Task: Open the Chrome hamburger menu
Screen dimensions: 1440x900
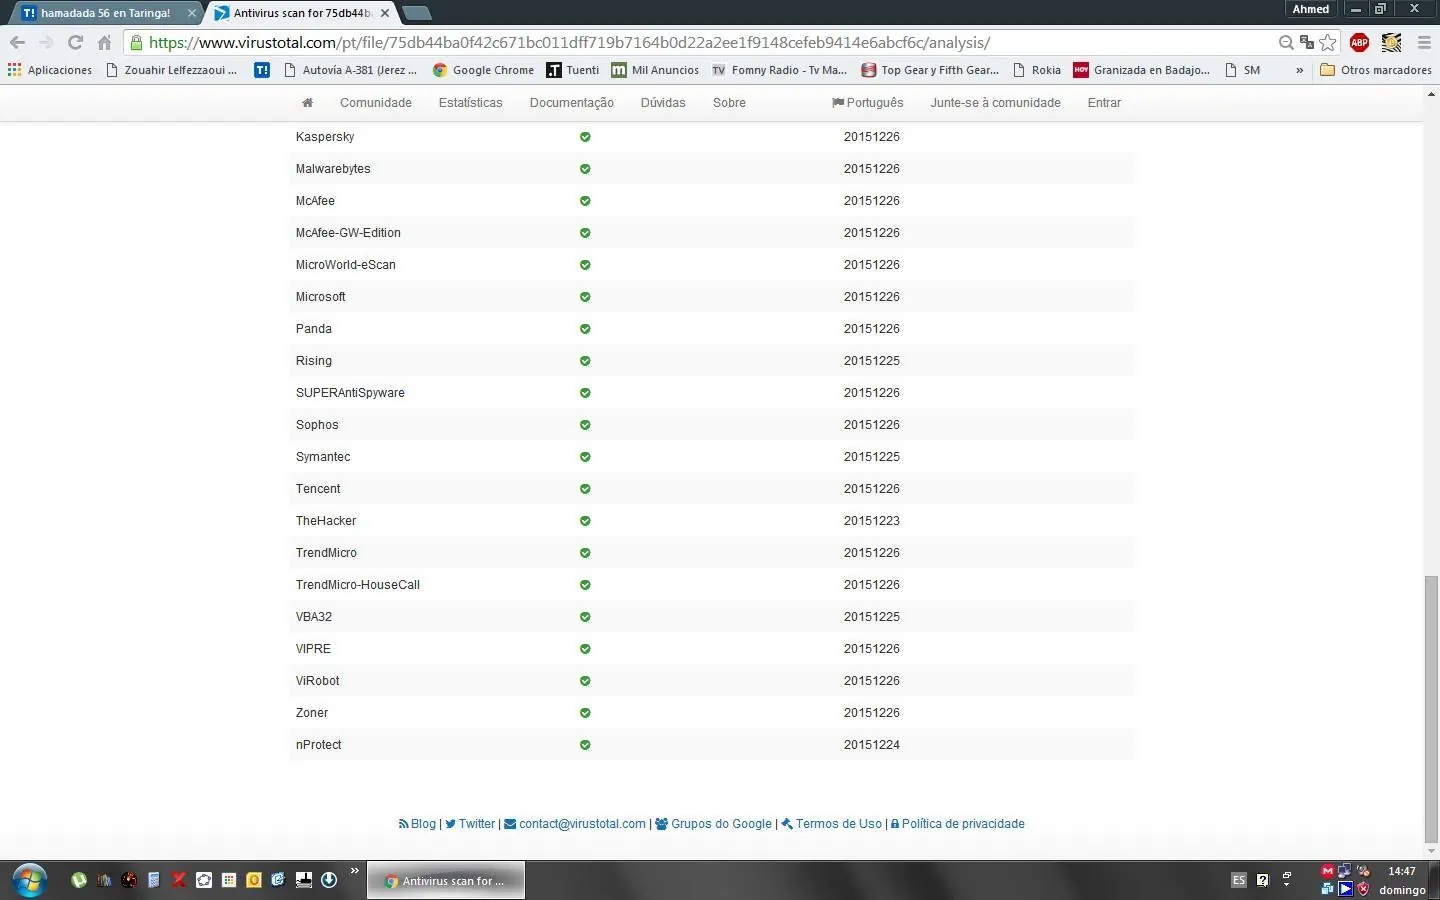Action: (1424, 43)
